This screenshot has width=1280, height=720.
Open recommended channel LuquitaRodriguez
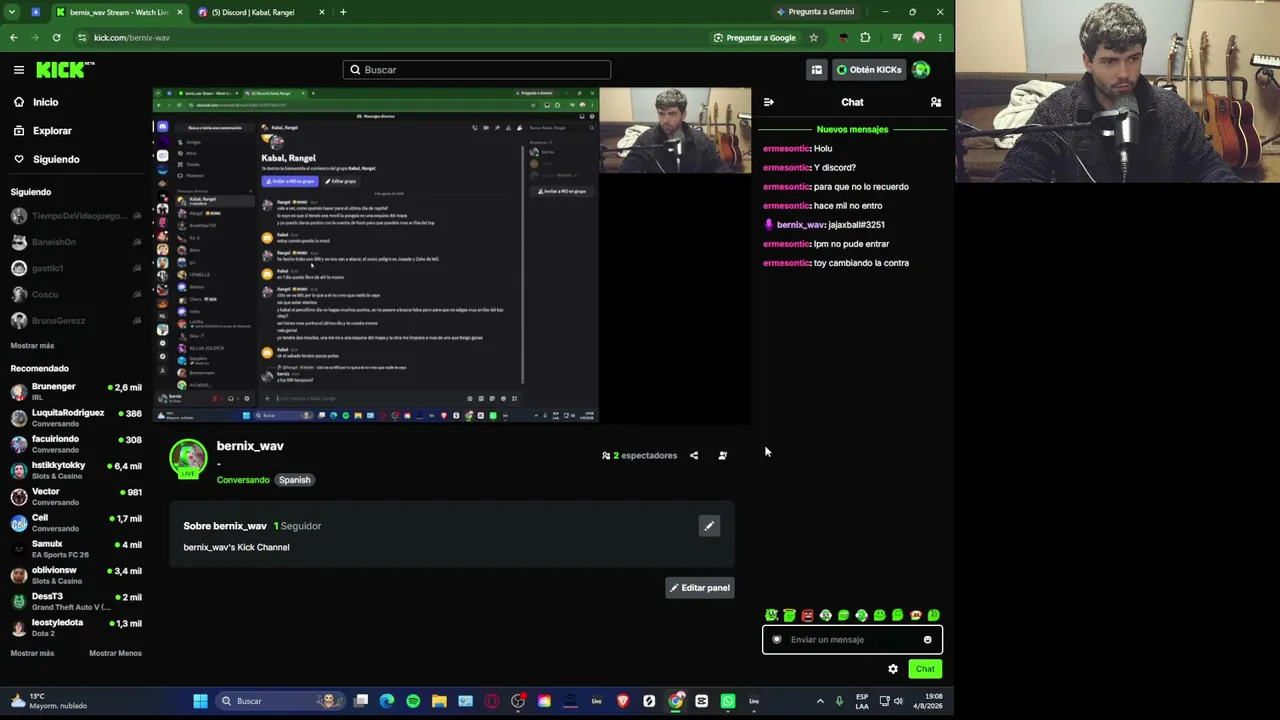pos(76,418)
